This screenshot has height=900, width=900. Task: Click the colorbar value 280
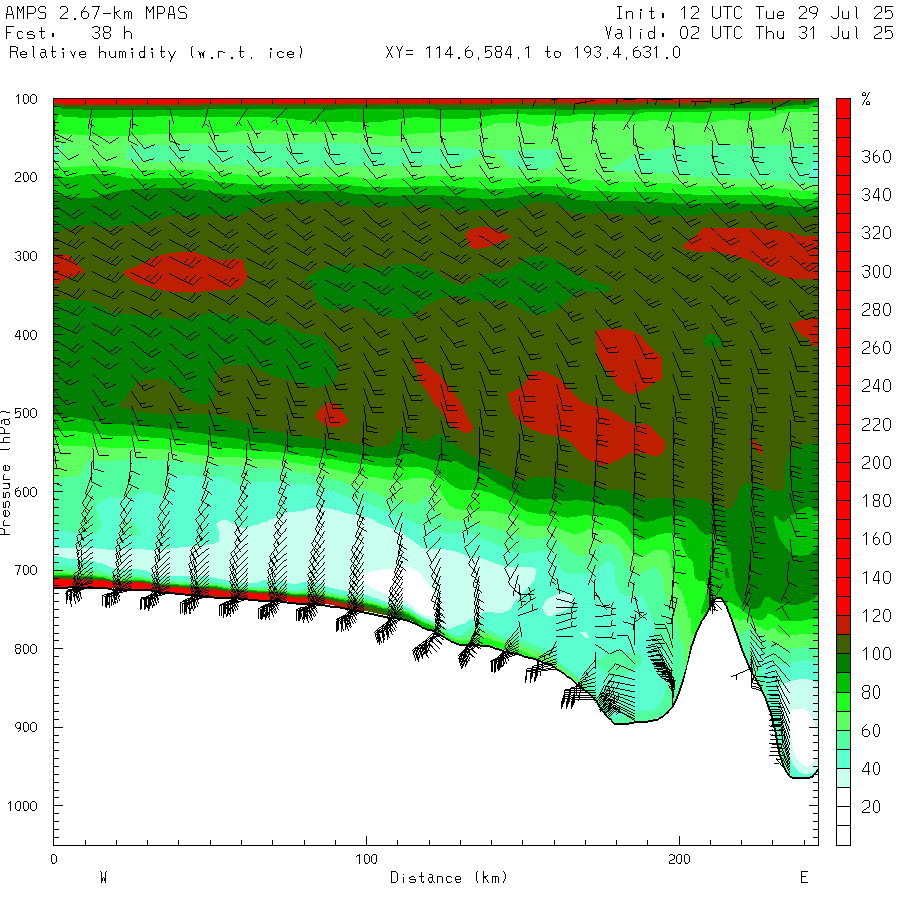pyautogui.click(x=876, y=310)
